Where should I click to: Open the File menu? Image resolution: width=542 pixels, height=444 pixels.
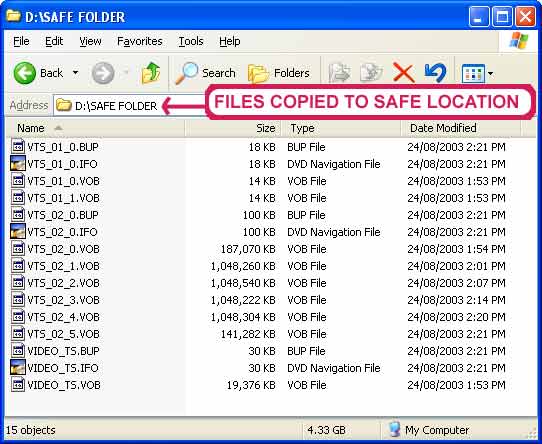click(21, 41)
